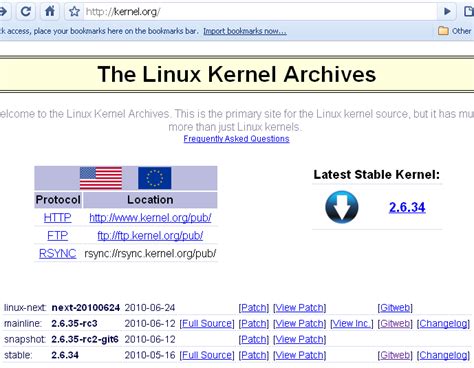
Task: Click the 2.6.35-rc3 version text
Action: 74,323
